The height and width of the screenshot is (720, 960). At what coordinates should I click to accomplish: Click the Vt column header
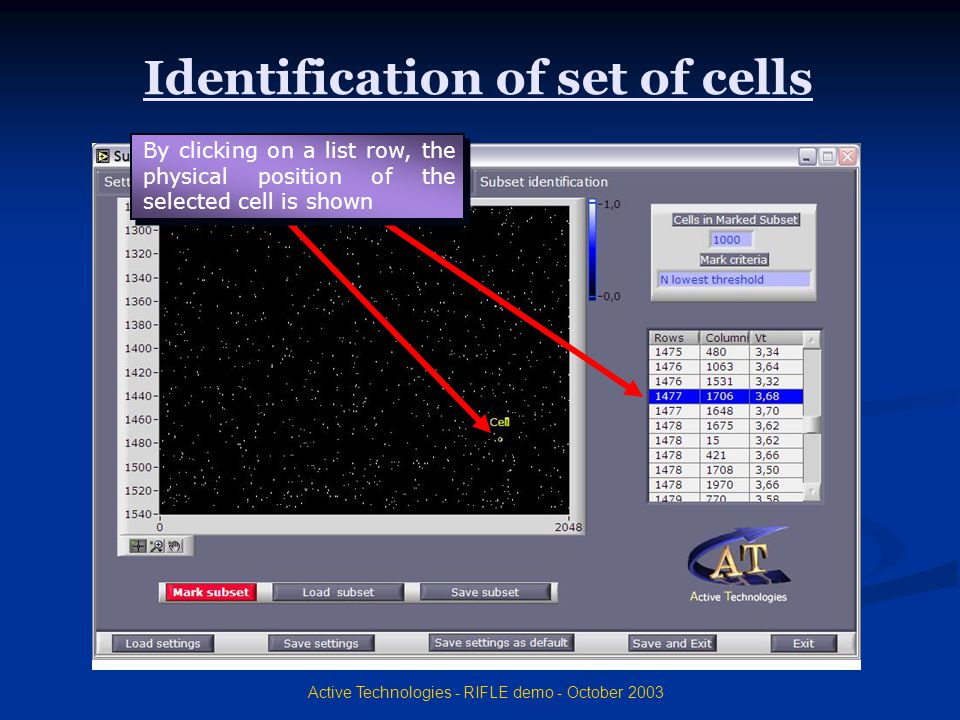click(776, 338)
